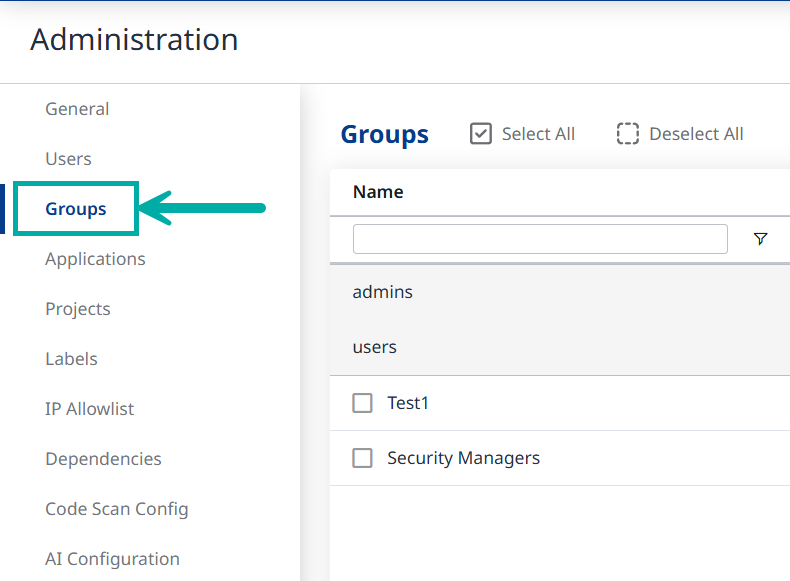Tick the Security Managers checkbox
Viewport: 790px width, 581px height.
point(362,458)
